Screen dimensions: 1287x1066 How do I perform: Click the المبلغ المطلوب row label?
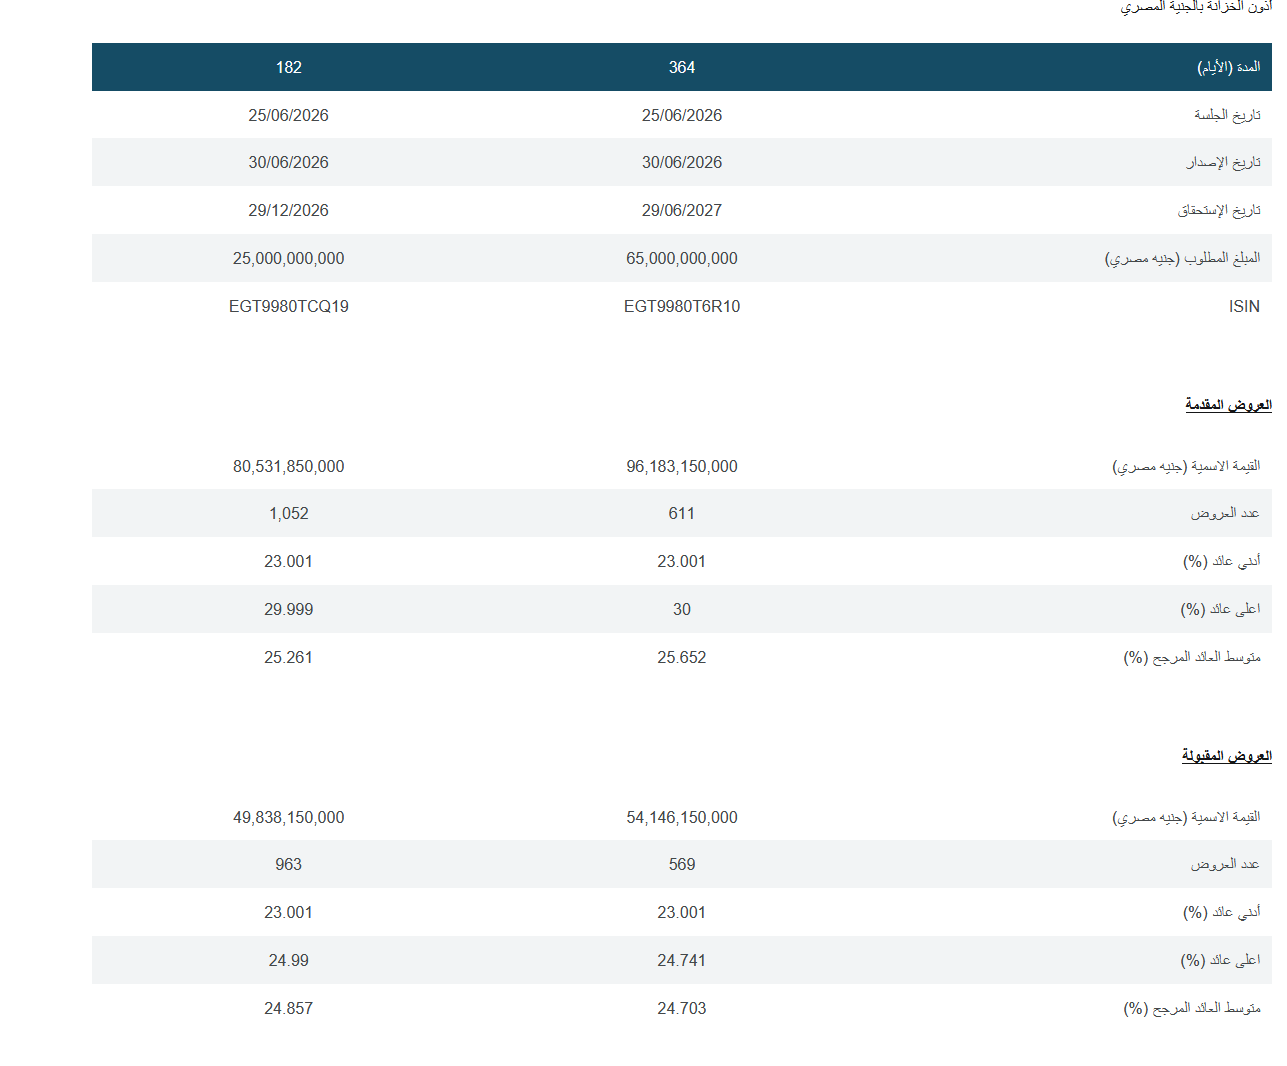(x=1182, y=258)
